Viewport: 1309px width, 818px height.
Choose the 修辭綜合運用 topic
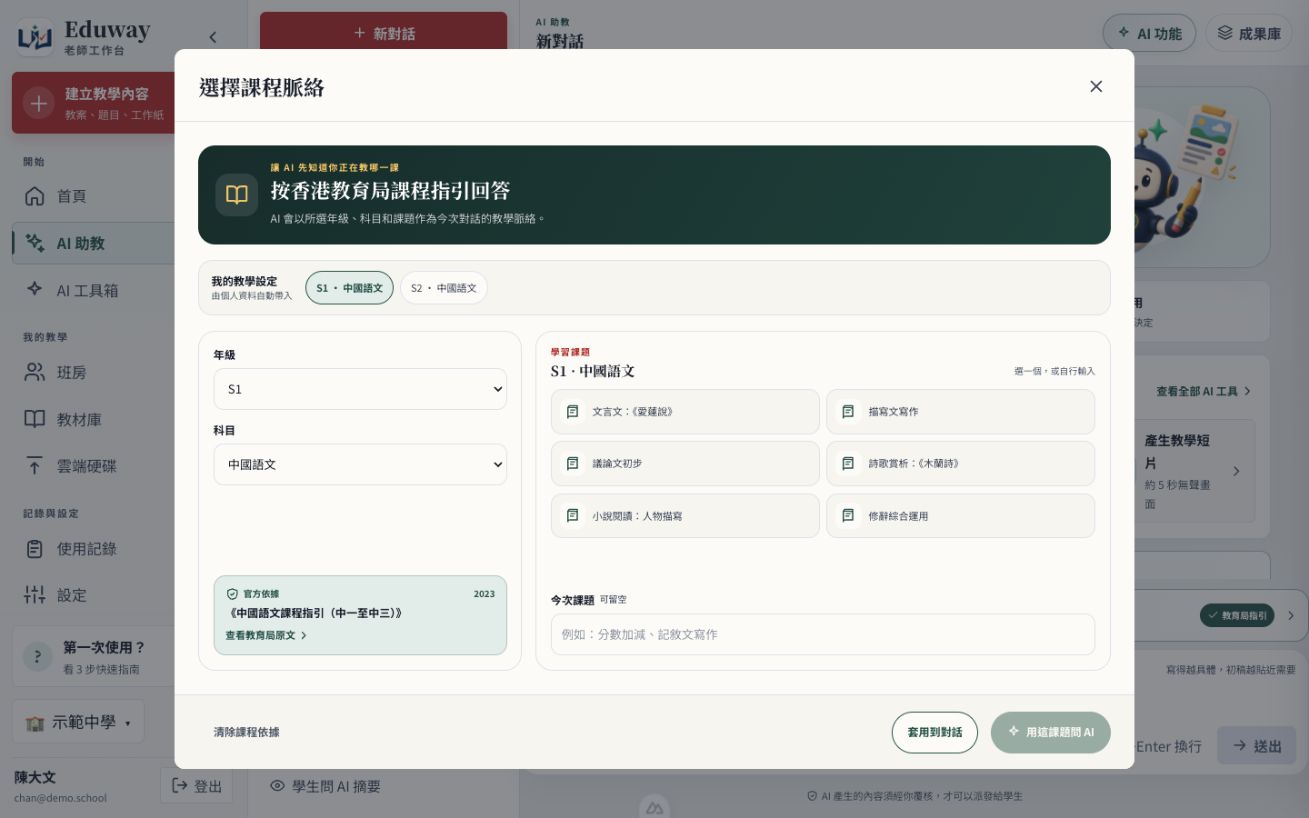(960, 516)
